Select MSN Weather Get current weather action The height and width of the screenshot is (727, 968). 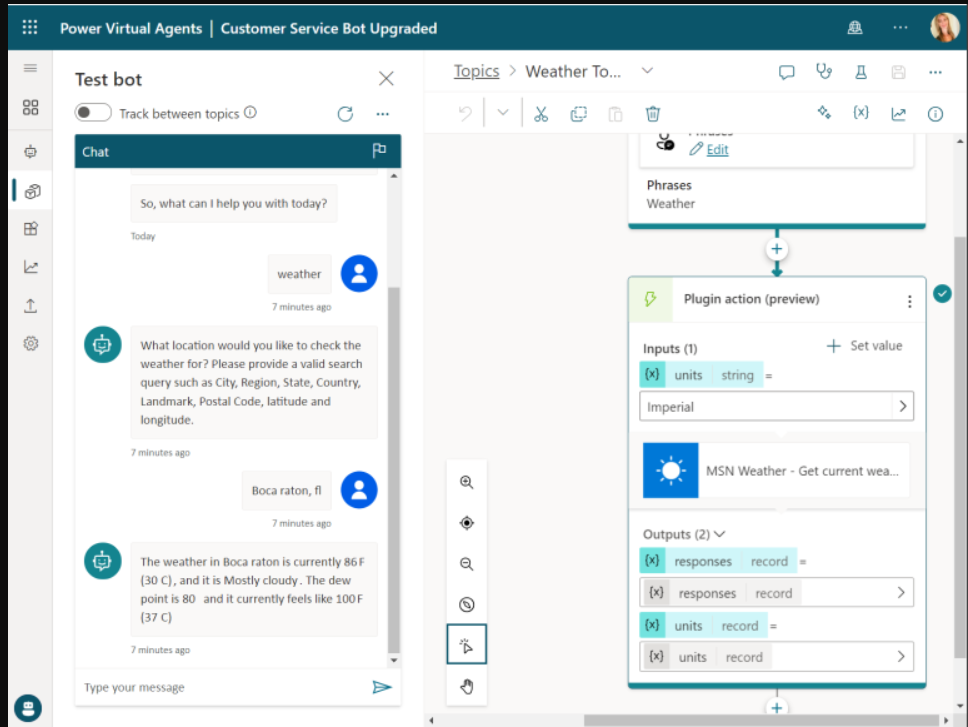776,470
